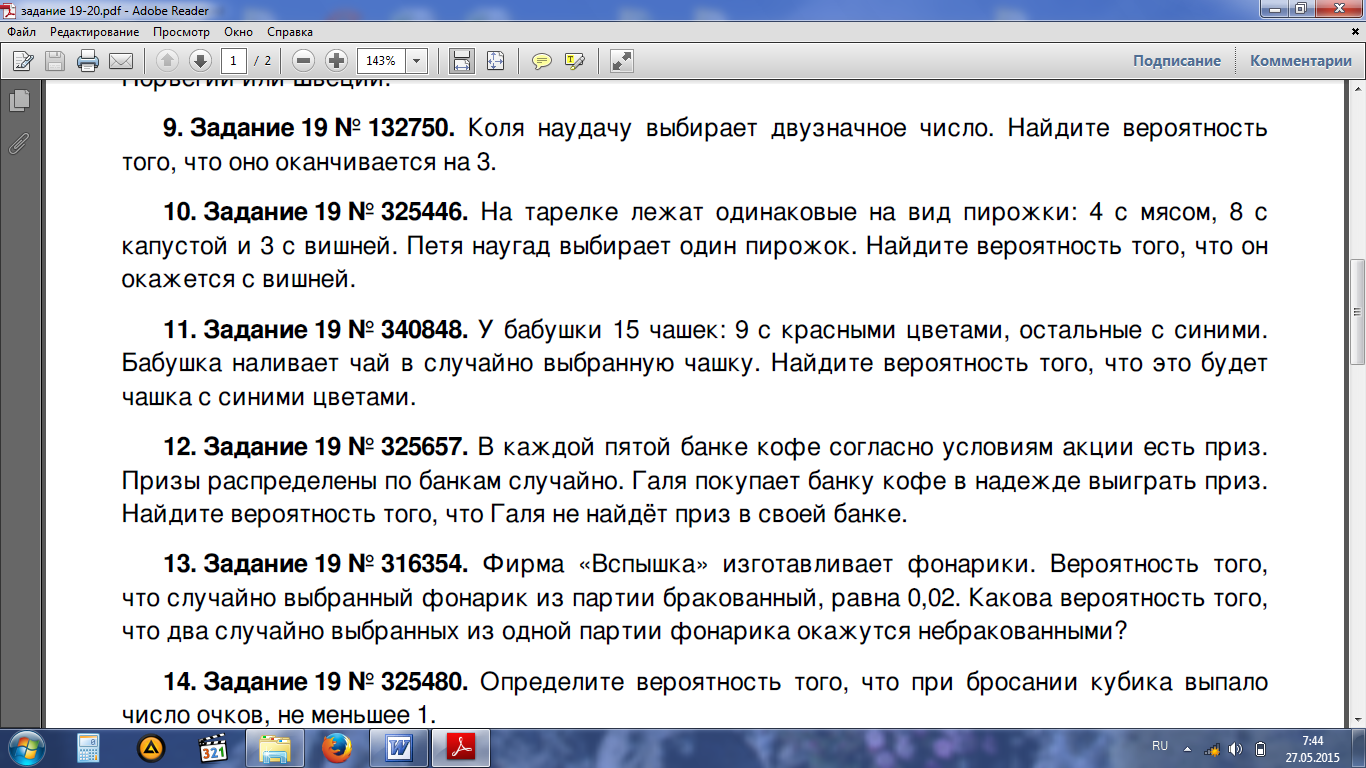Open the Windows Start button
The image size is (1366, 768).
pos(26,747)
